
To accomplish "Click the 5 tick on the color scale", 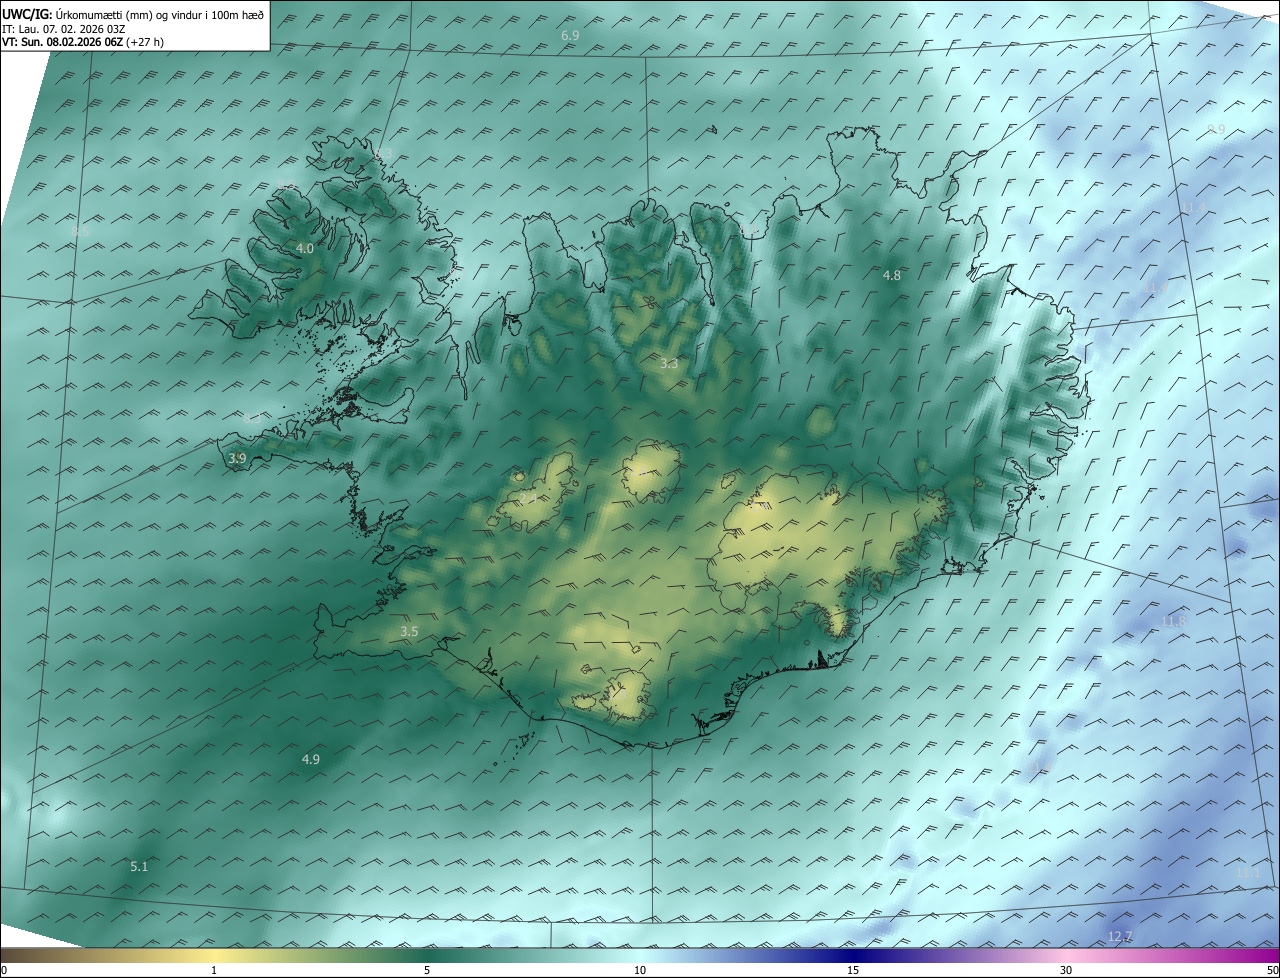I will pyautogui.click(x=427, y=970).
